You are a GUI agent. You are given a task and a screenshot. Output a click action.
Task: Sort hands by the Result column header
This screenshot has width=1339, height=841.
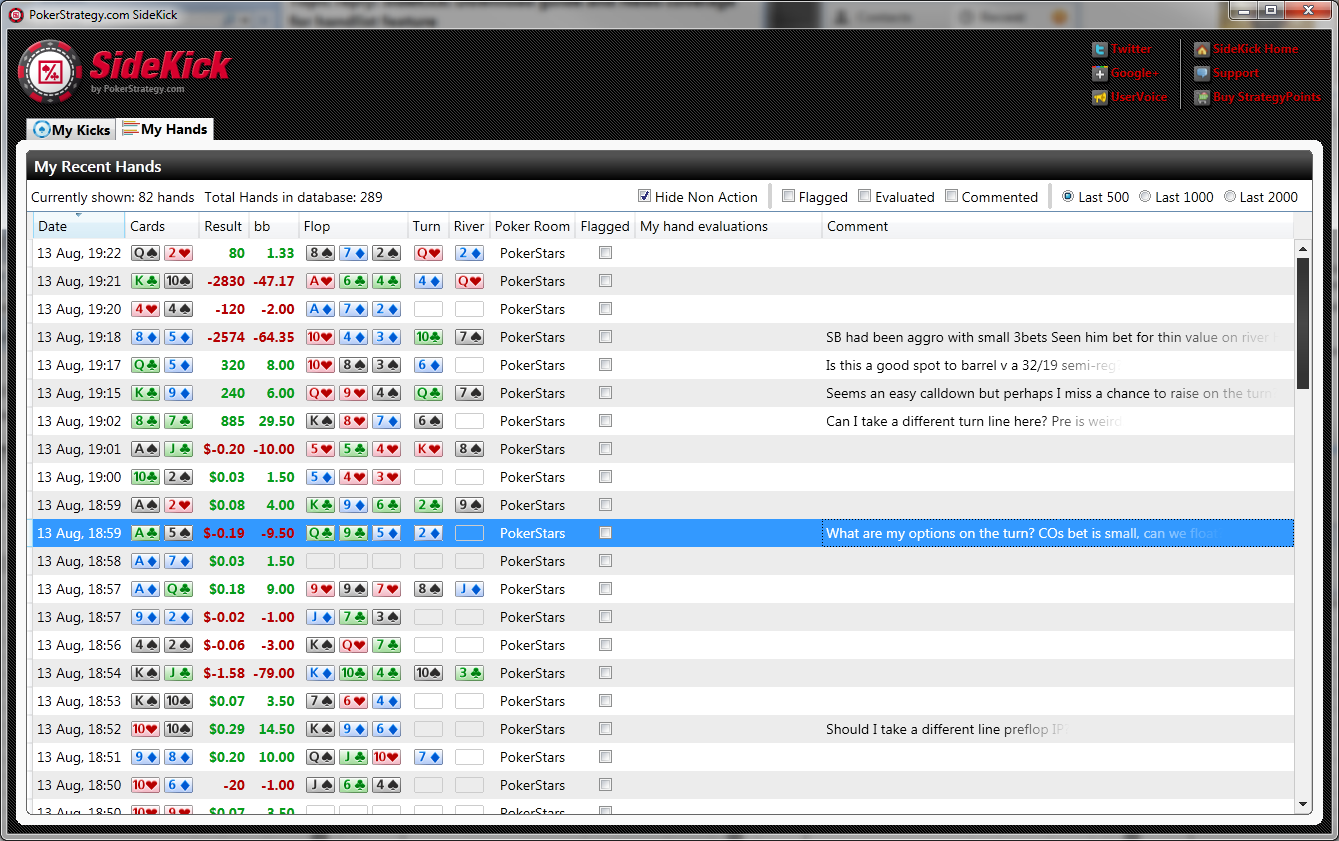tap(224, 226)
